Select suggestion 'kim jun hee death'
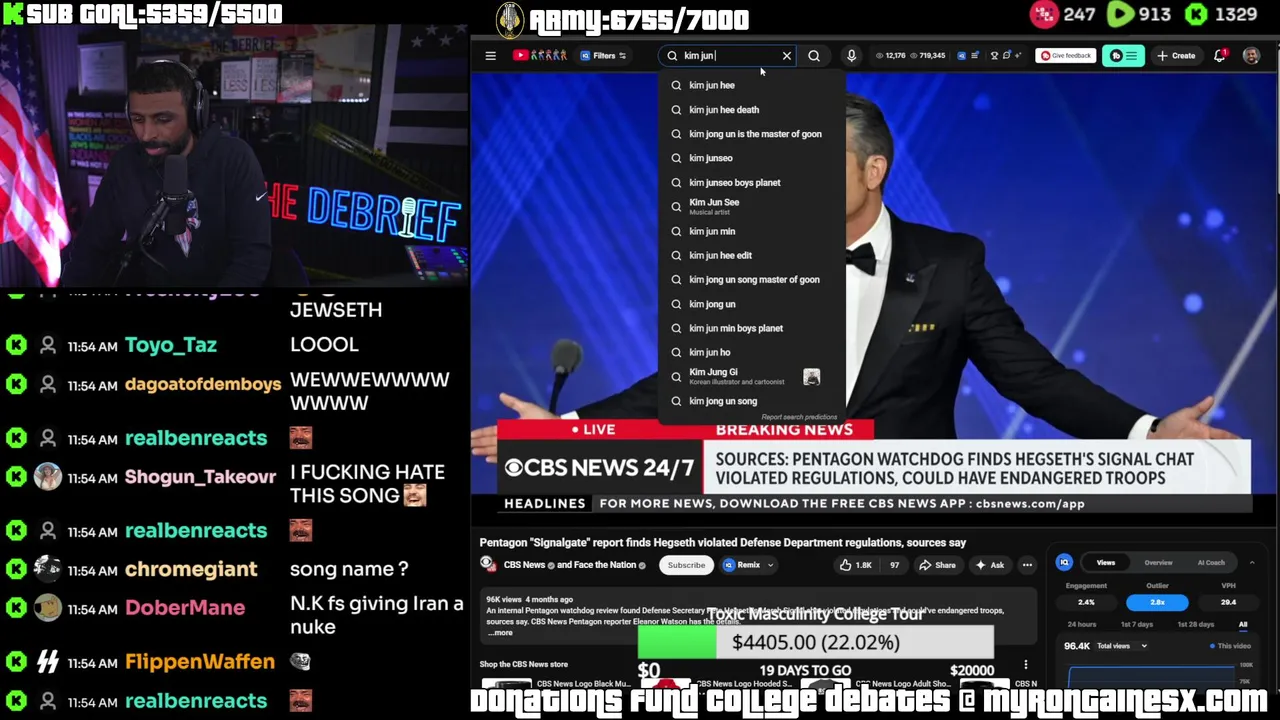The width and height of the screenshot is (1280, 720). click(x=752, y=110)
